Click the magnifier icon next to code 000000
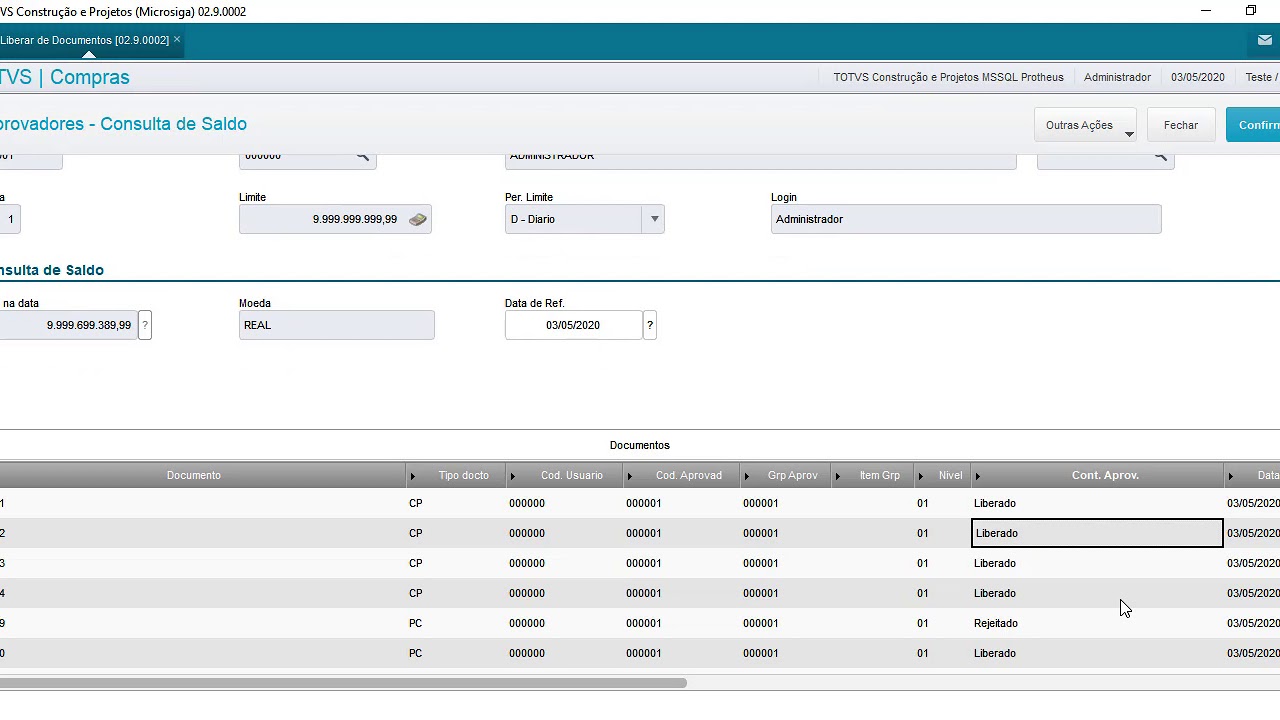 (x=362, y=156)
